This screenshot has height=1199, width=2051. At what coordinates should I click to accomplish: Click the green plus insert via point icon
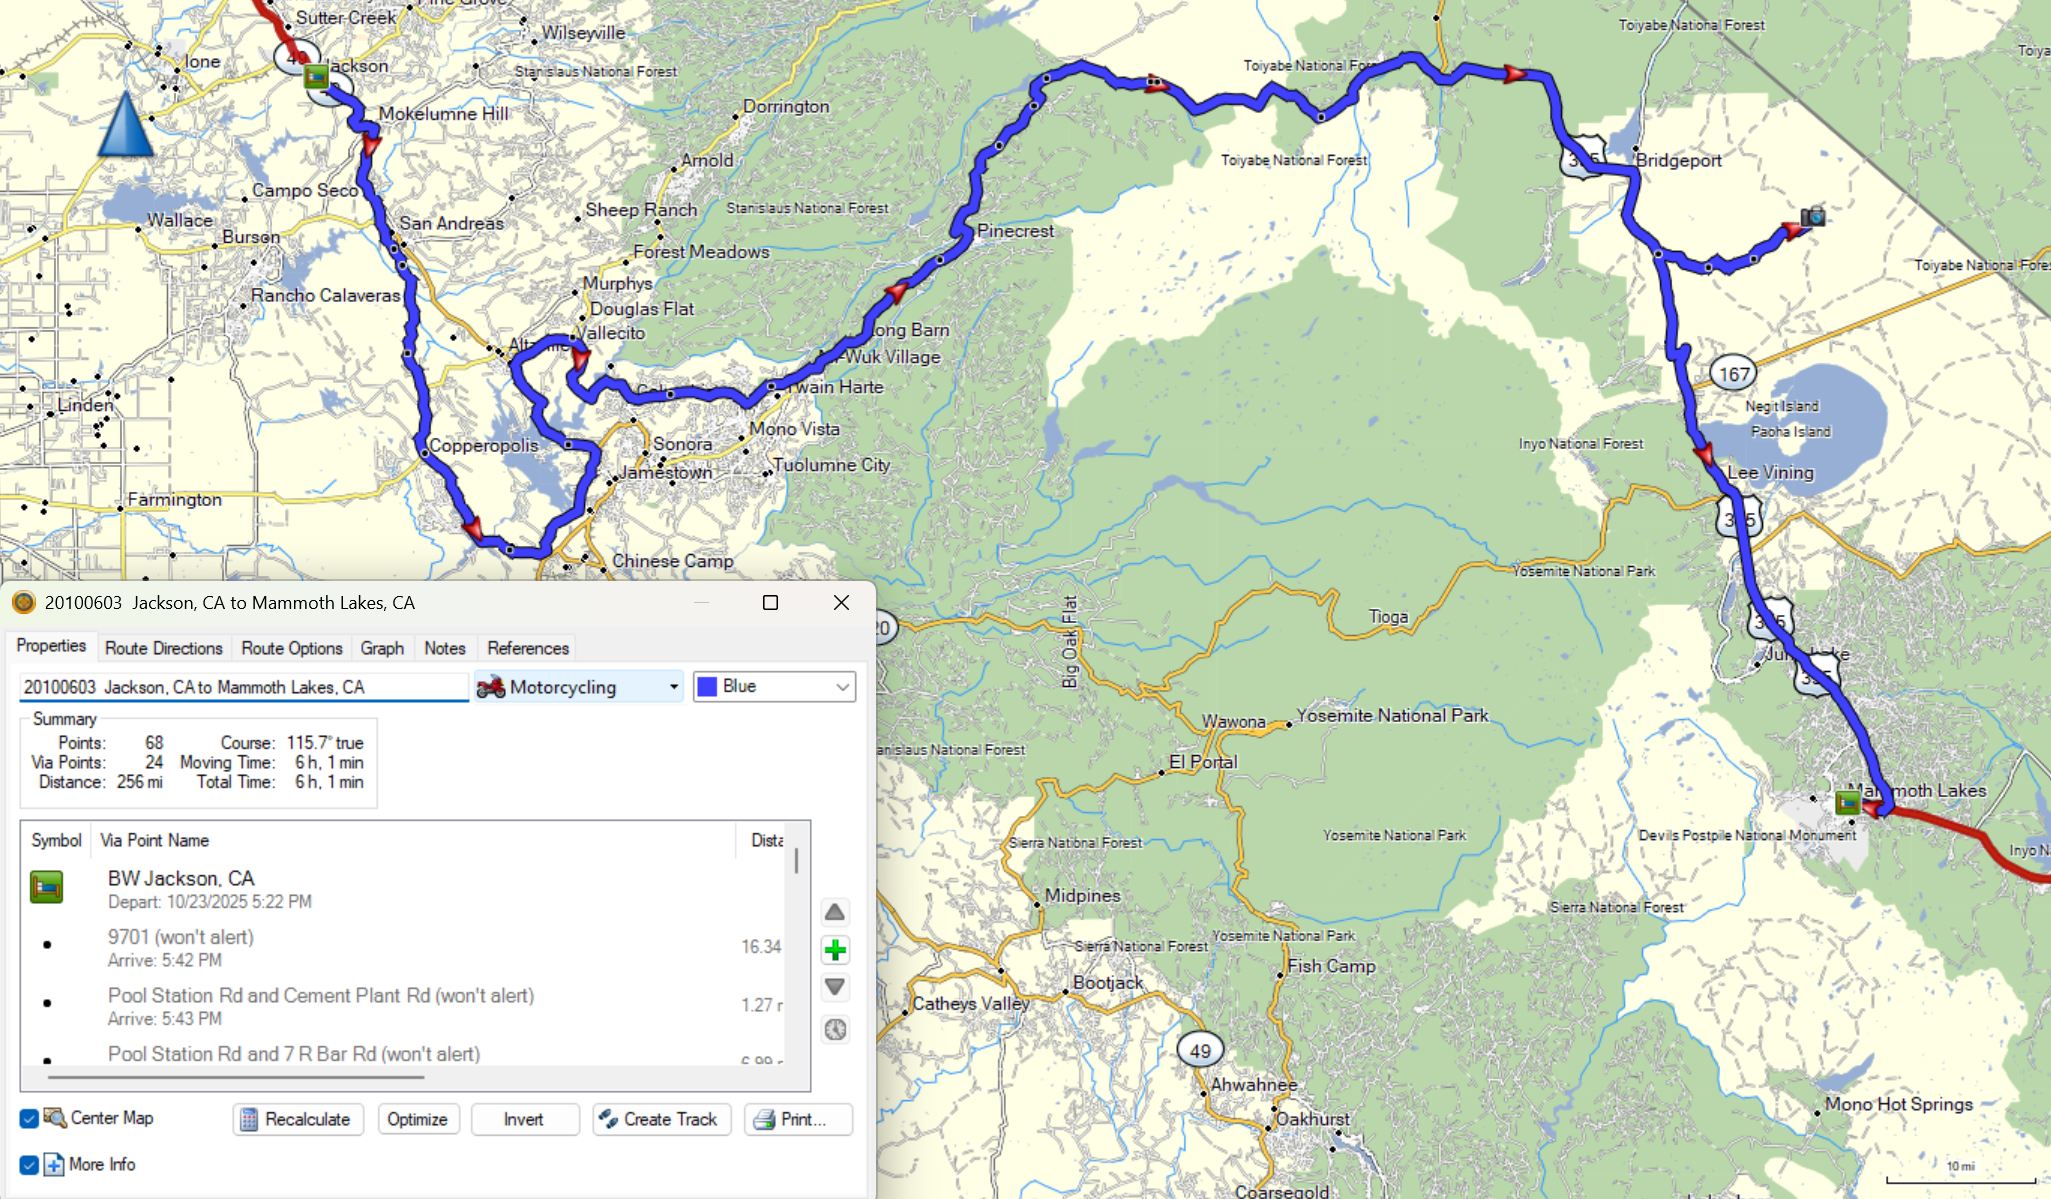click(835, 950)
